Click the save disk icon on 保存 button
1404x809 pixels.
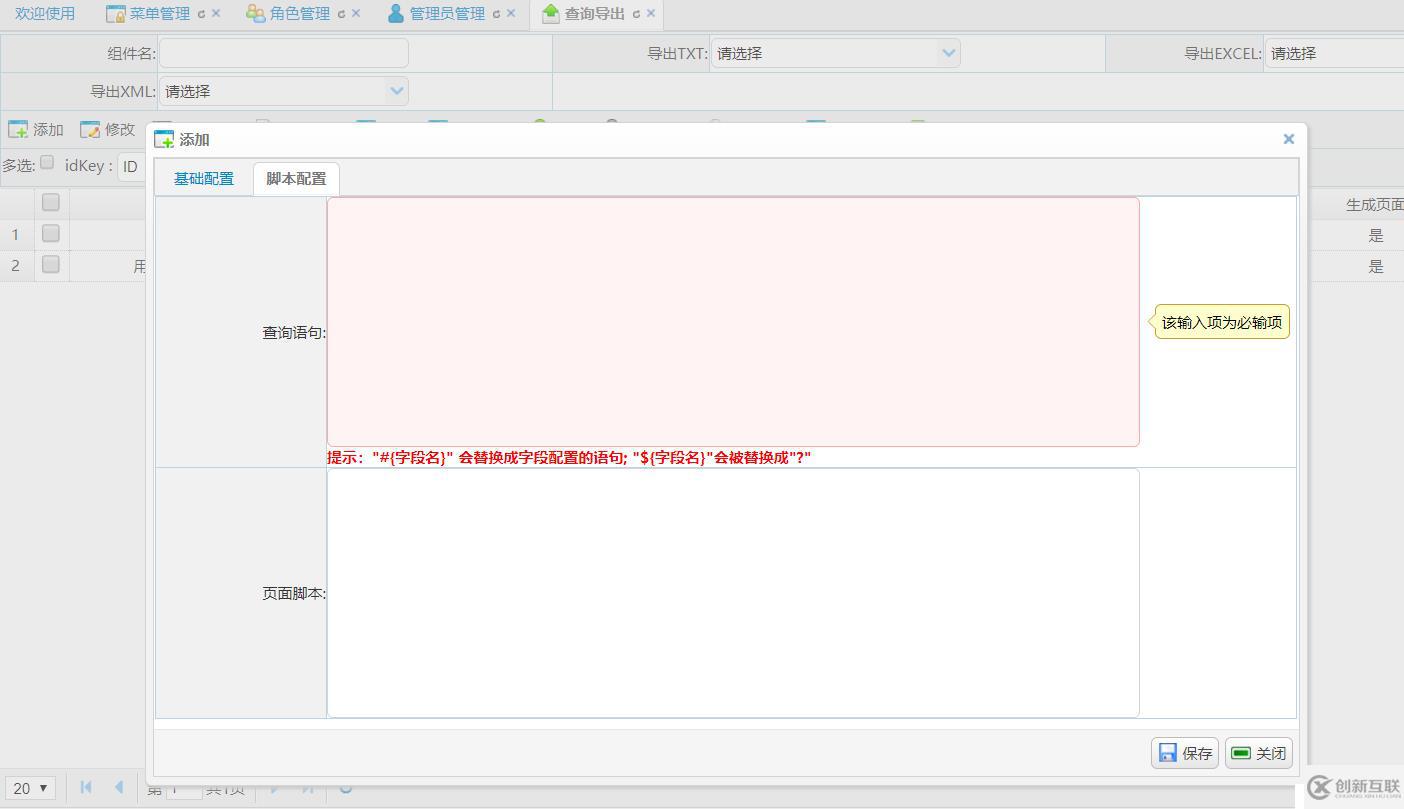pos(1168,753)
